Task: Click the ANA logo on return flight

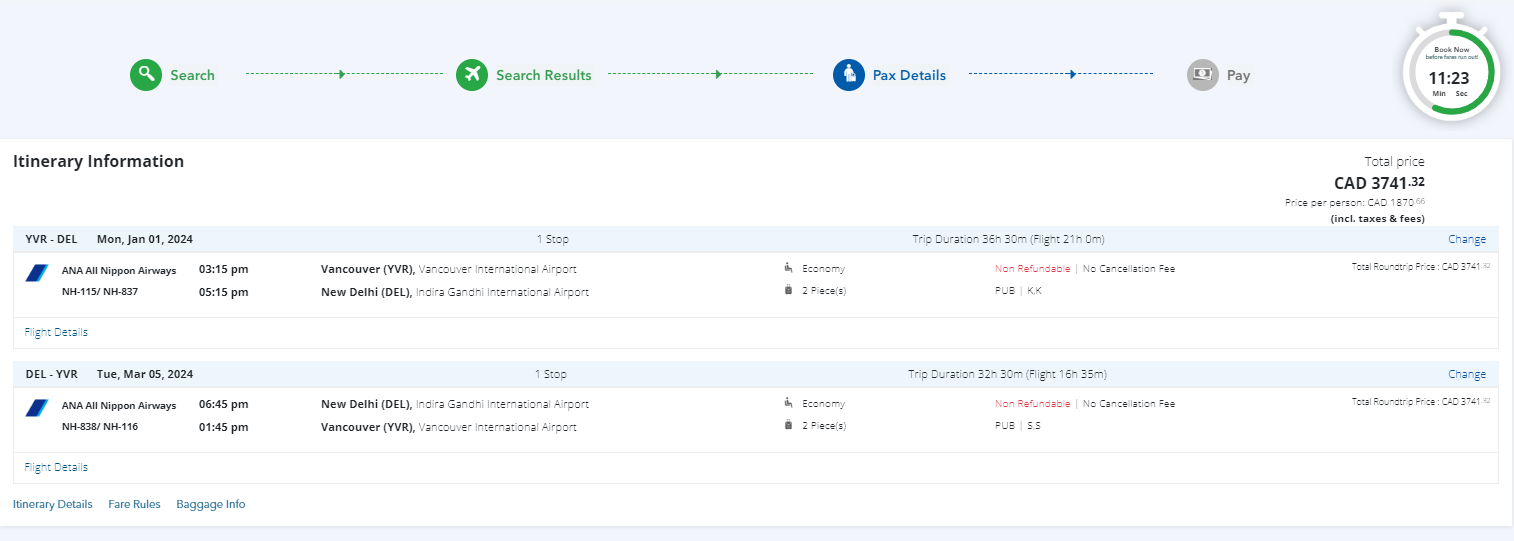Action: point(37,408)
